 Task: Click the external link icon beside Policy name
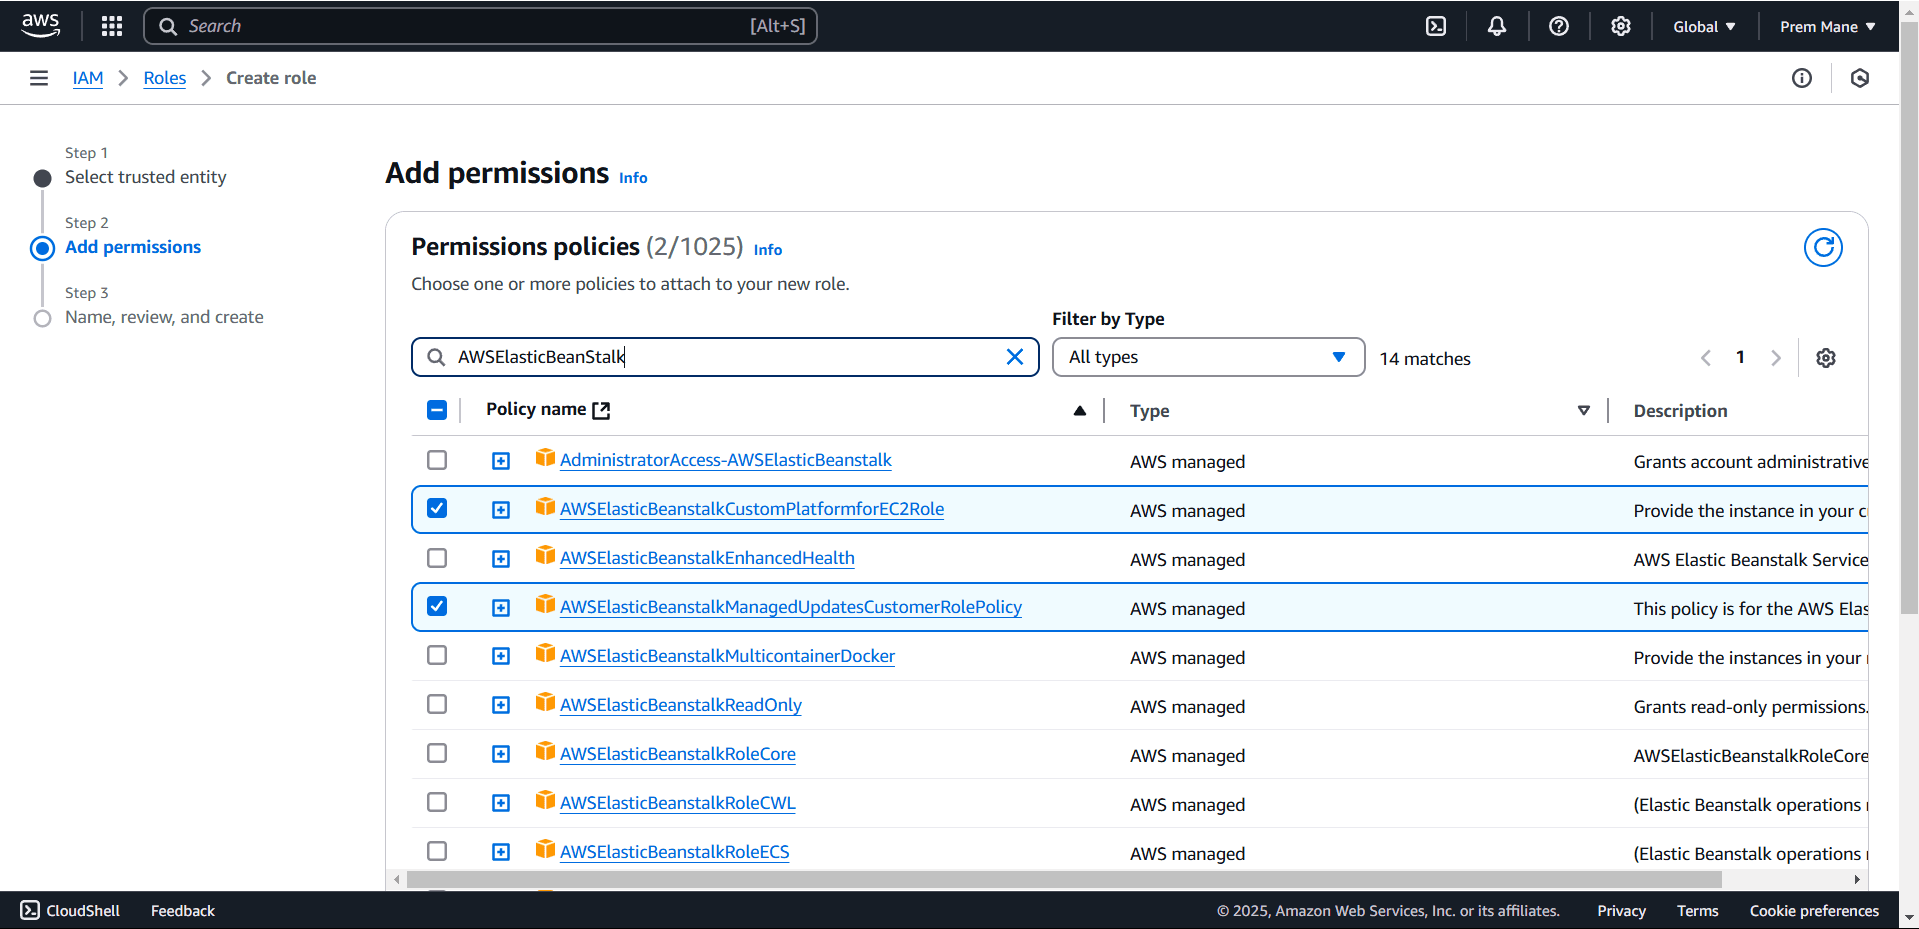pyautogui.click(x=601, y=410)
